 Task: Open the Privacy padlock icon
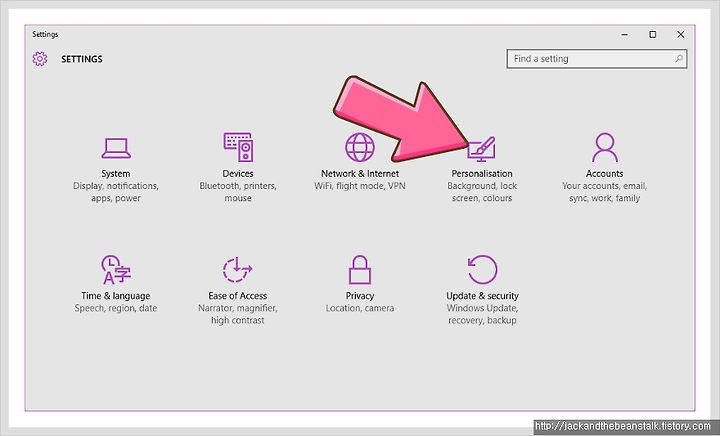point(360,269)
